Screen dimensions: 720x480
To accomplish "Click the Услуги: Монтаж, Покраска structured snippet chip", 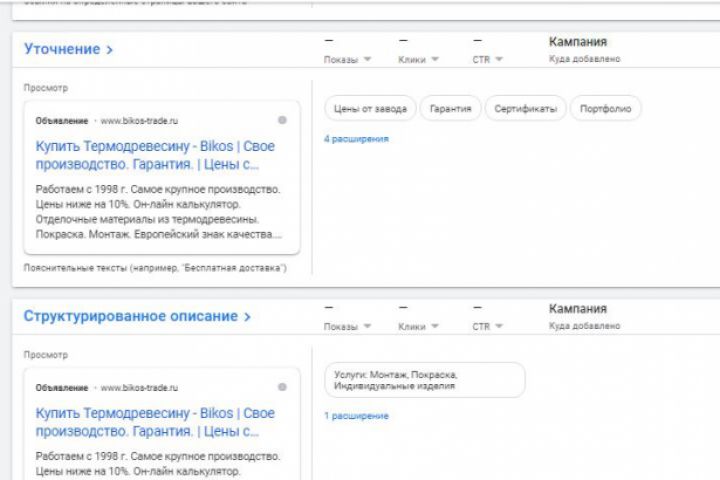I will pyautogui.click(x=424, y=380).
